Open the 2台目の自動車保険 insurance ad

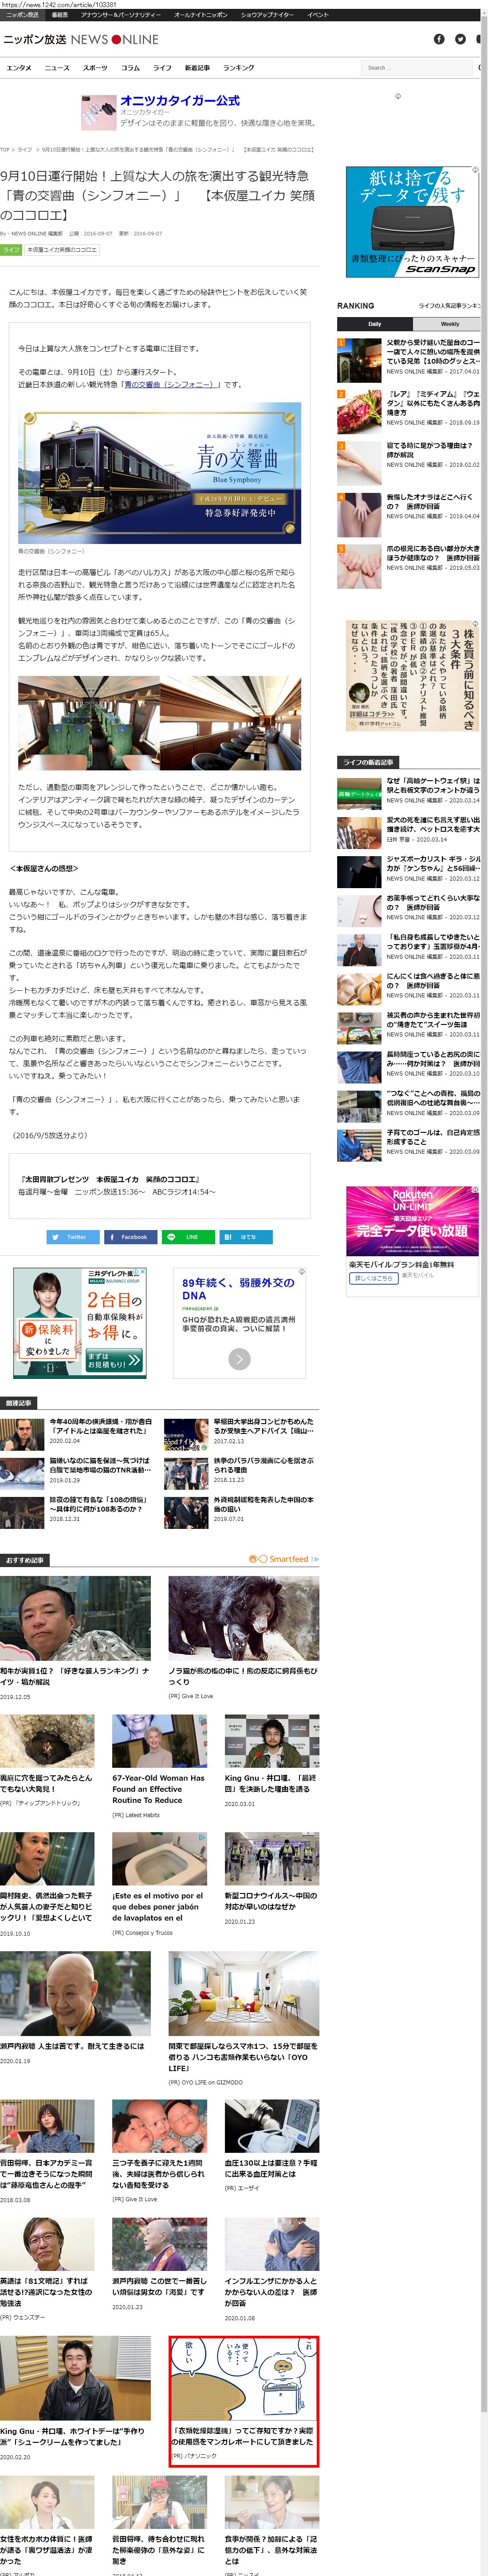coord(80,1323)
